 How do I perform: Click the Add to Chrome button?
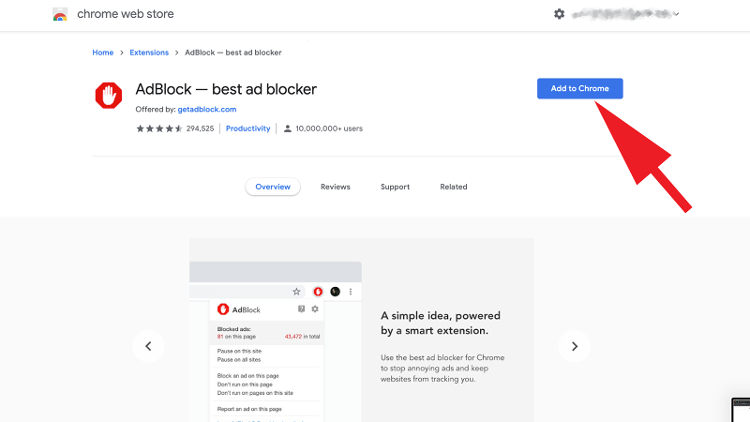580,89
